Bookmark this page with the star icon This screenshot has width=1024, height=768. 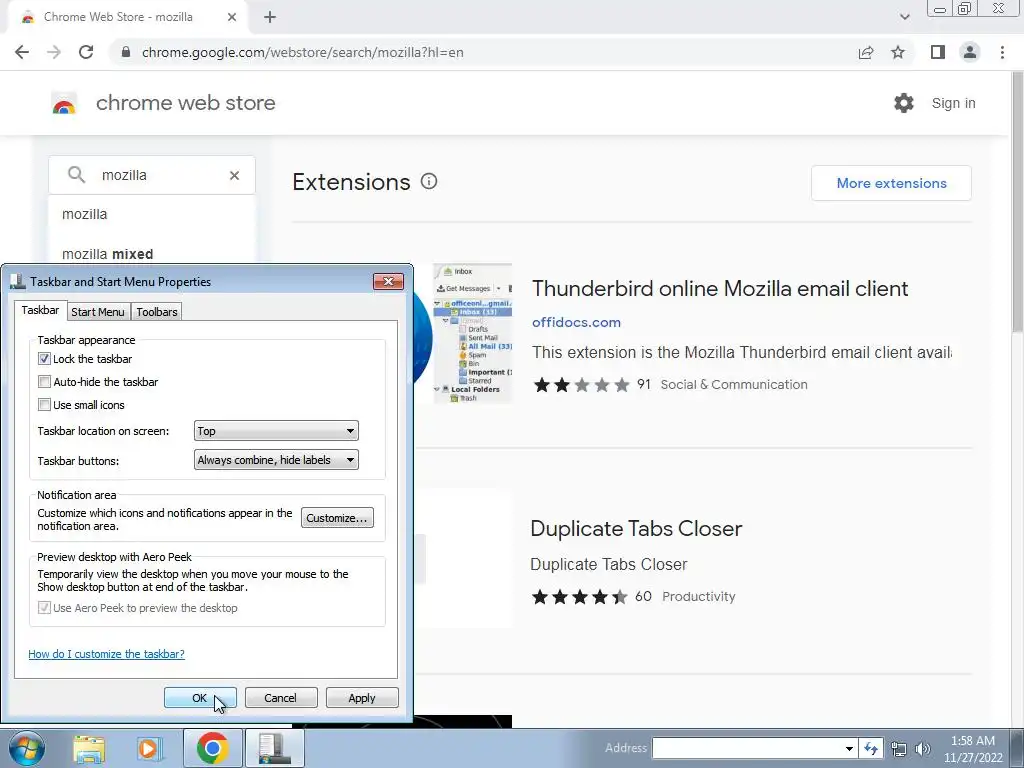tap(898, 52)
